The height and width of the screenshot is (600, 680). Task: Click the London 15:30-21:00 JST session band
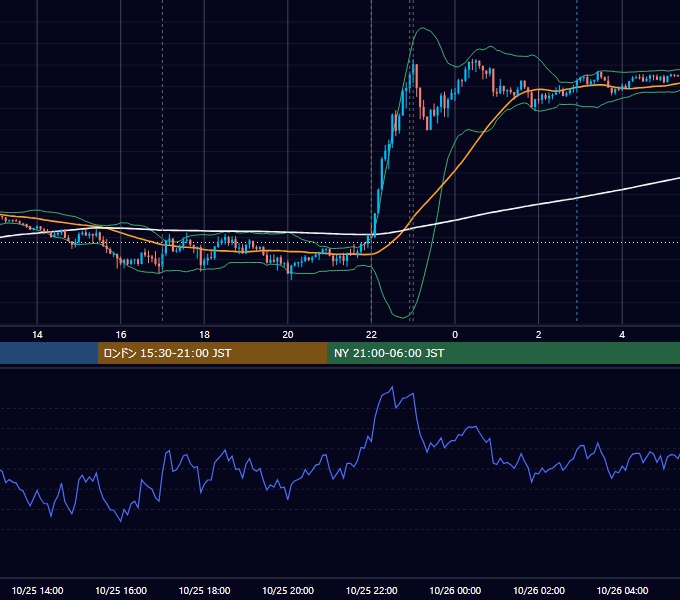[x=212, y=353]
